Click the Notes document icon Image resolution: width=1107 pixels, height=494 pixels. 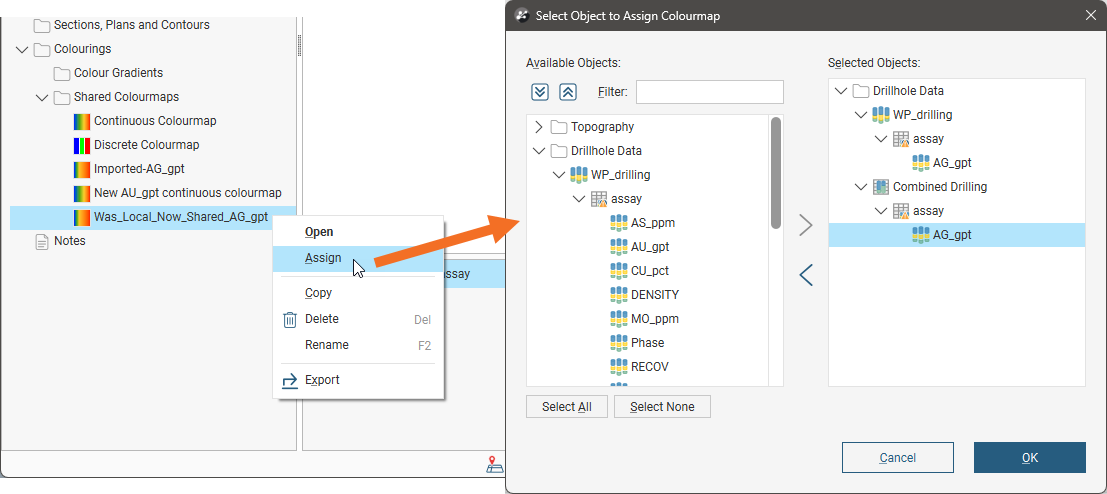(42, 241)
